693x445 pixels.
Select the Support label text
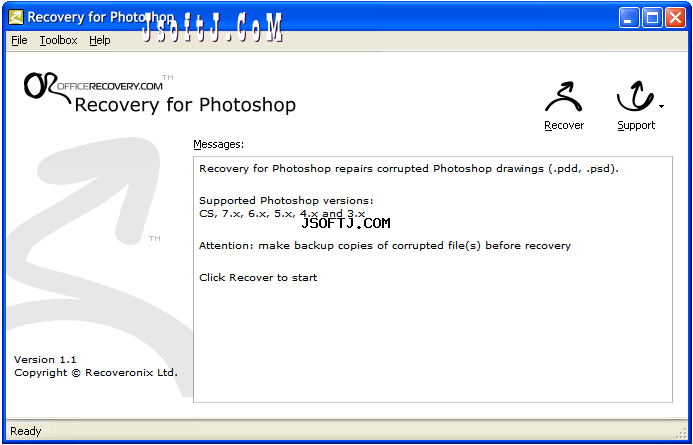[x=636, y=126]
